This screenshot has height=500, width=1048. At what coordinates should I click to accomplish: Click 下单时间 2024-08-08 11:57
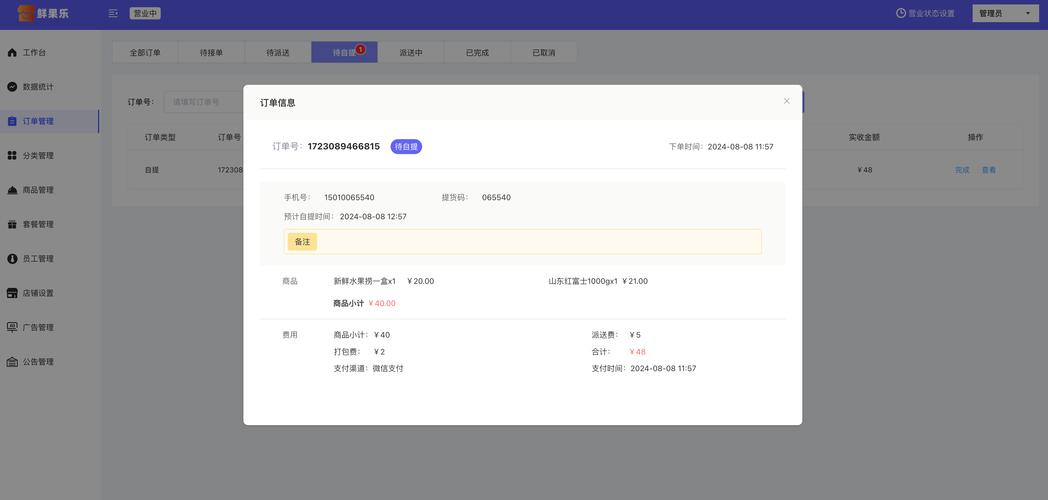click(721, 146)
